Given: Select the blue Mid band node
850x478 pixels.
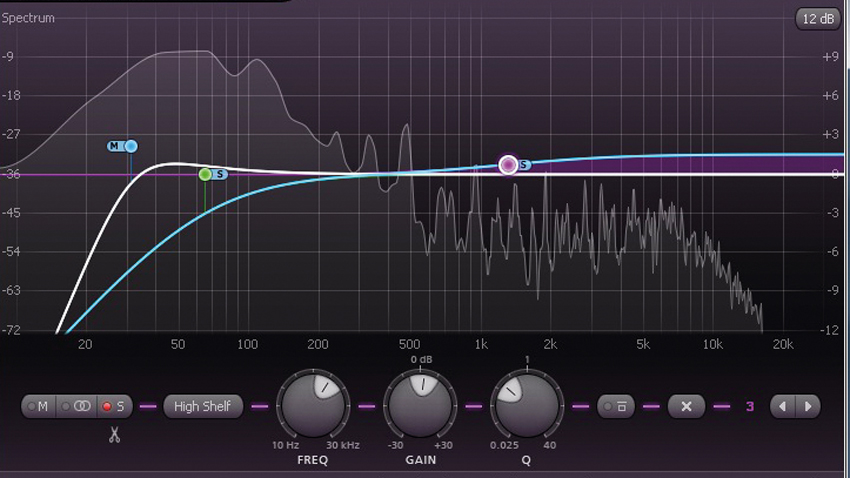Looking at the screenshot, I should pyautogui.click(x=131, y=146).
